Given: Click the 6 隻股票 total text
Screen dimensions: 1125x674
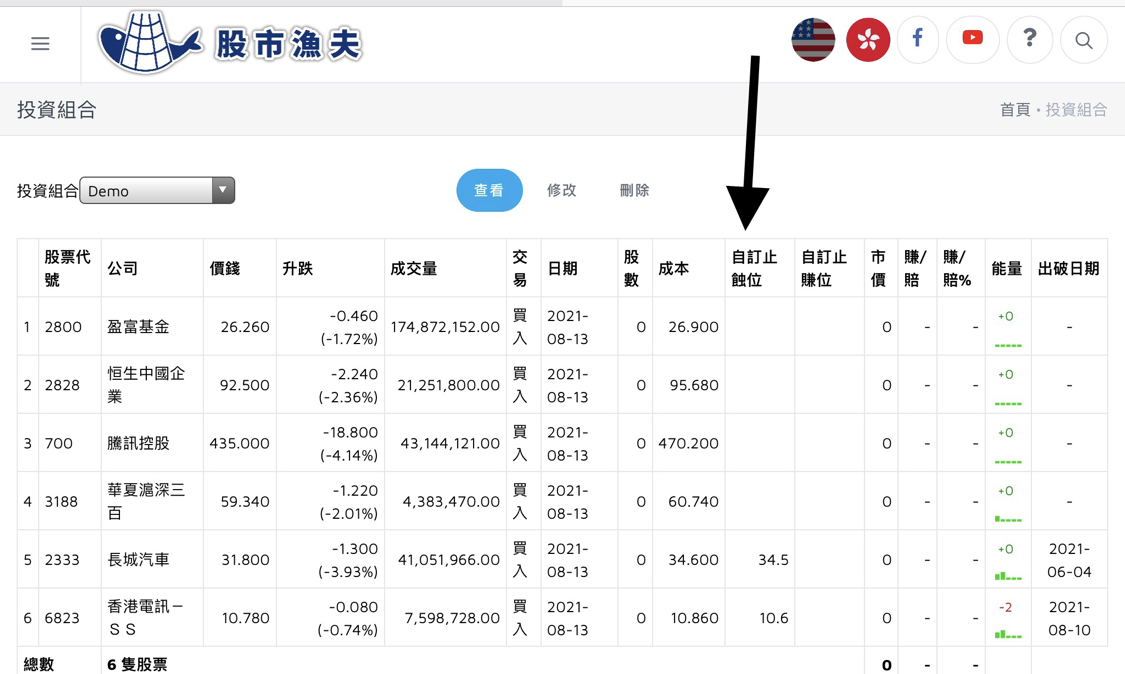Looking at the screenshot, I should click(137, 665).
